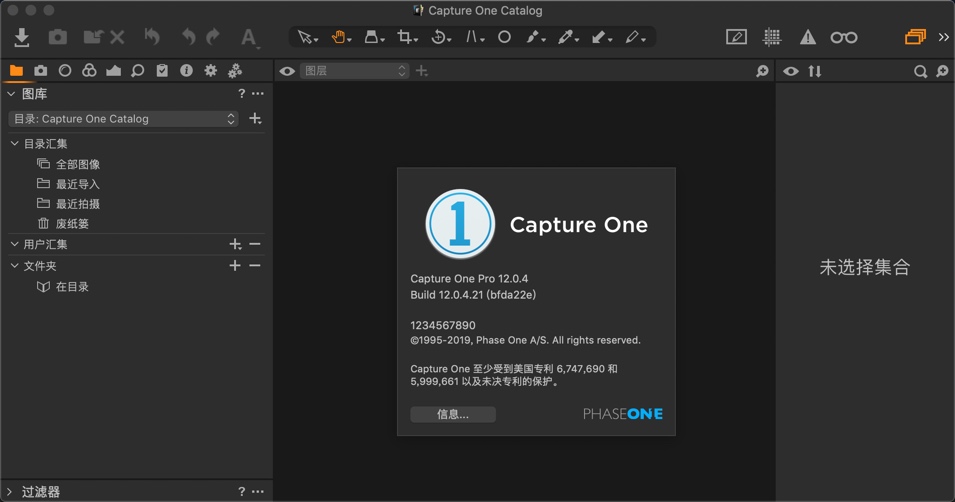Screen dimensions: 955x502
Task: Open the 图层 layers dropdown
Action: 354,71
